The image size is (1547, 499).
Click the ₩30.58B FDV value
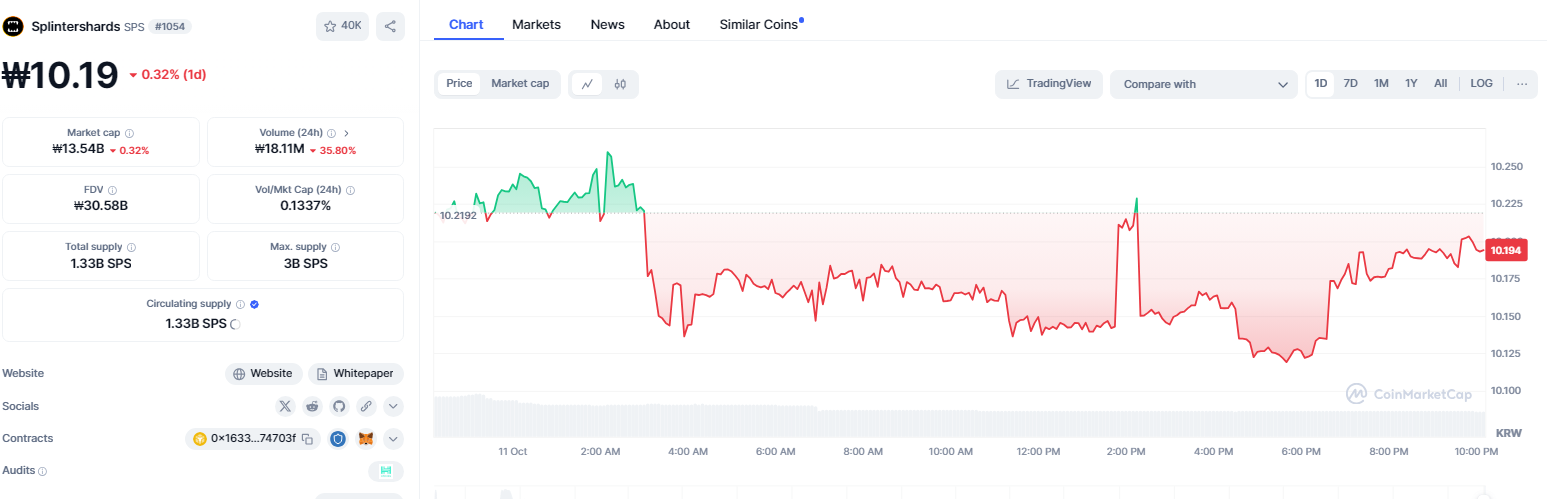pos(101,206)
